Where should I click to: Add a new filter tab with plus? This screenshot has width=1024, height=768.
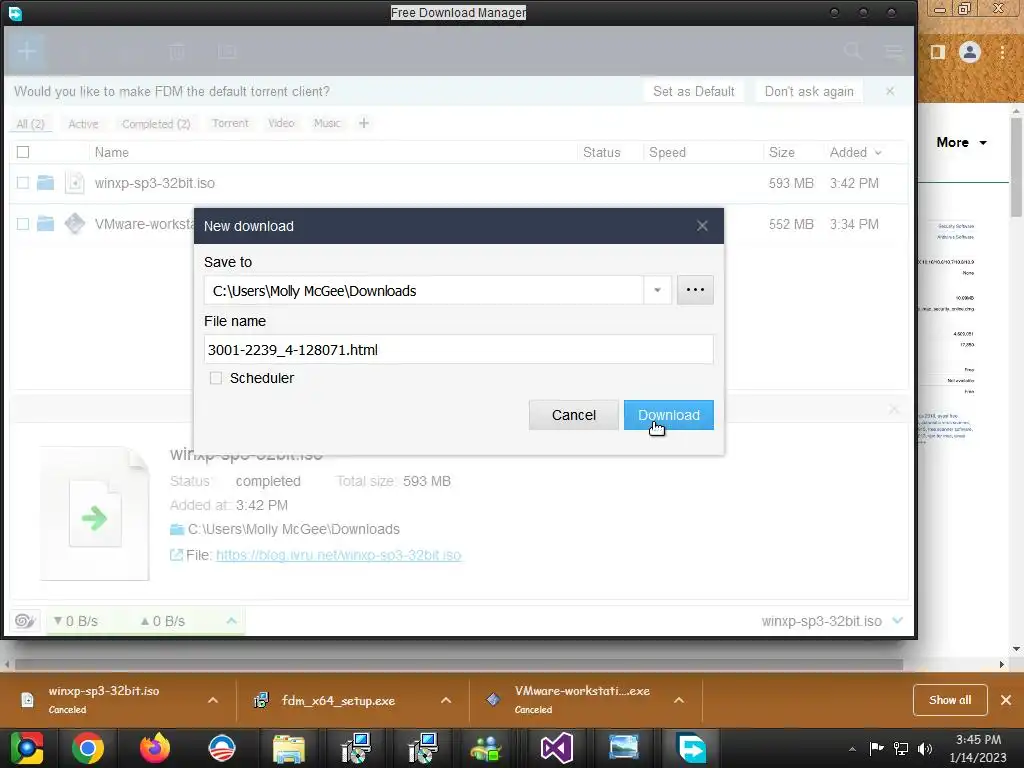coord(364,123)
